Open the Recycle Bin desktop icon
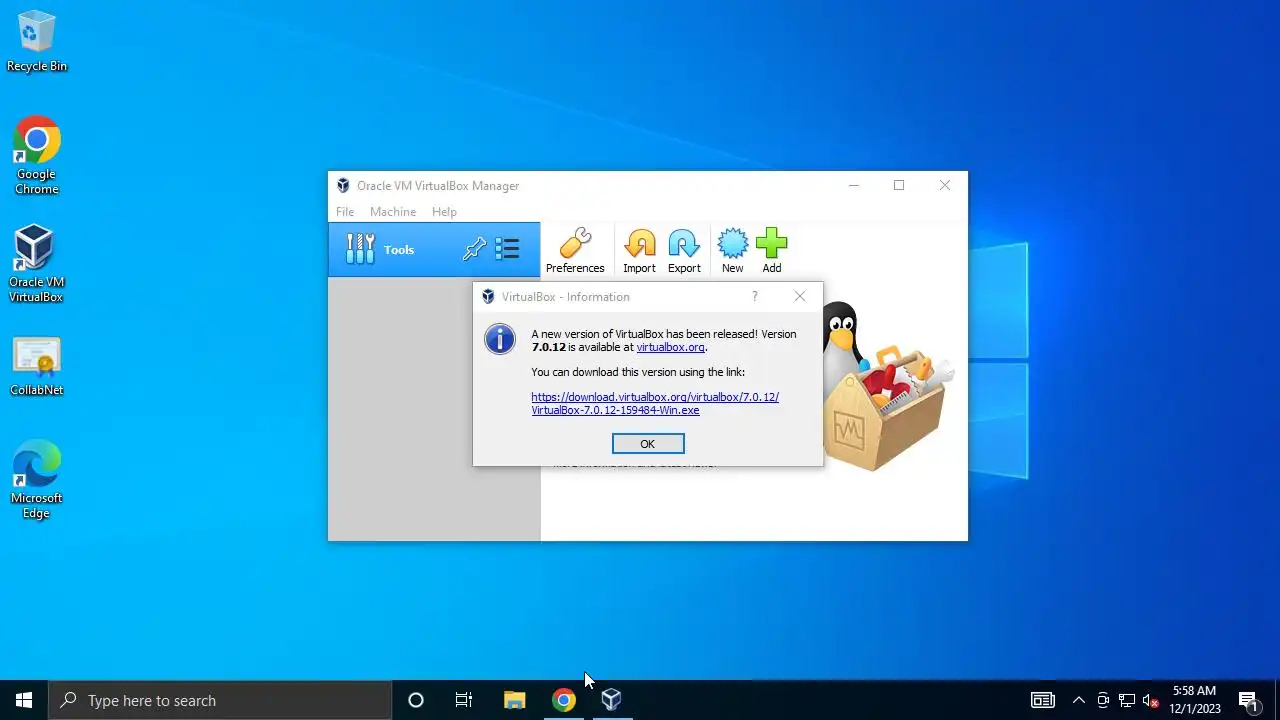 [37, 41]
